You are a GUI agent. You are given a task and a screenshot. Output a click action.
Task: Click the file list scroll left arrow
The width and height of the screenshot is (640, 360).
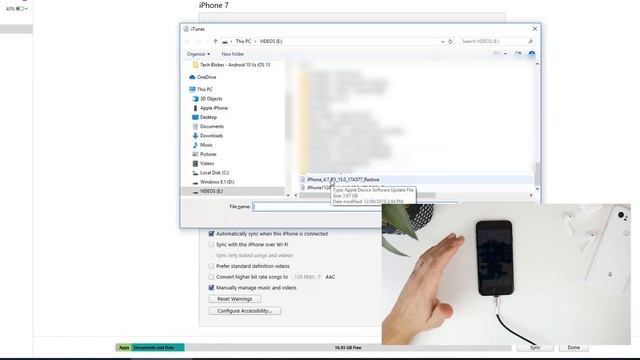[x=296, y=196]
